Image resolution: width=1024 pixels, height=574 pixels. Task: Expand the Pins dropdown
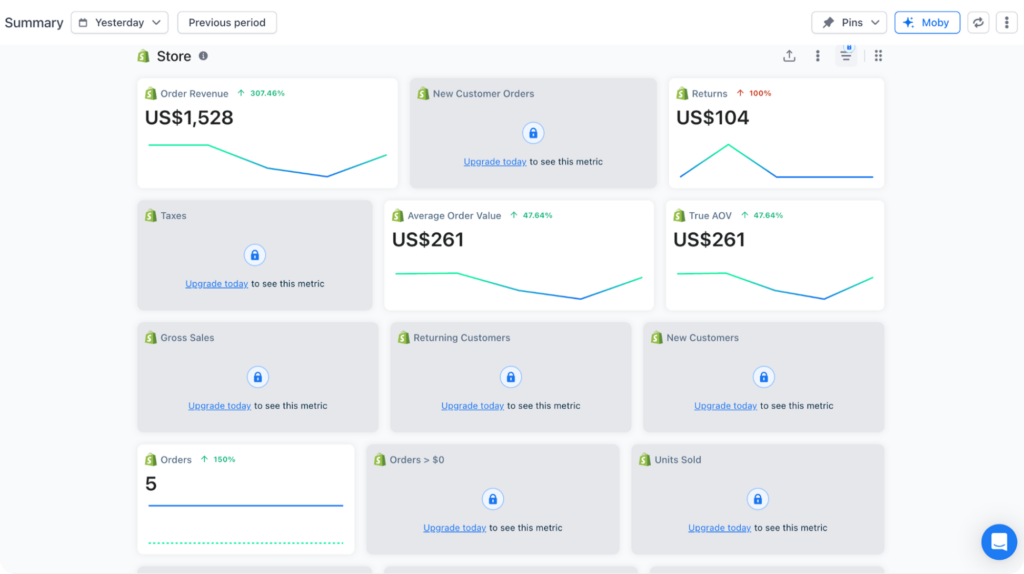tap(849, 22)
